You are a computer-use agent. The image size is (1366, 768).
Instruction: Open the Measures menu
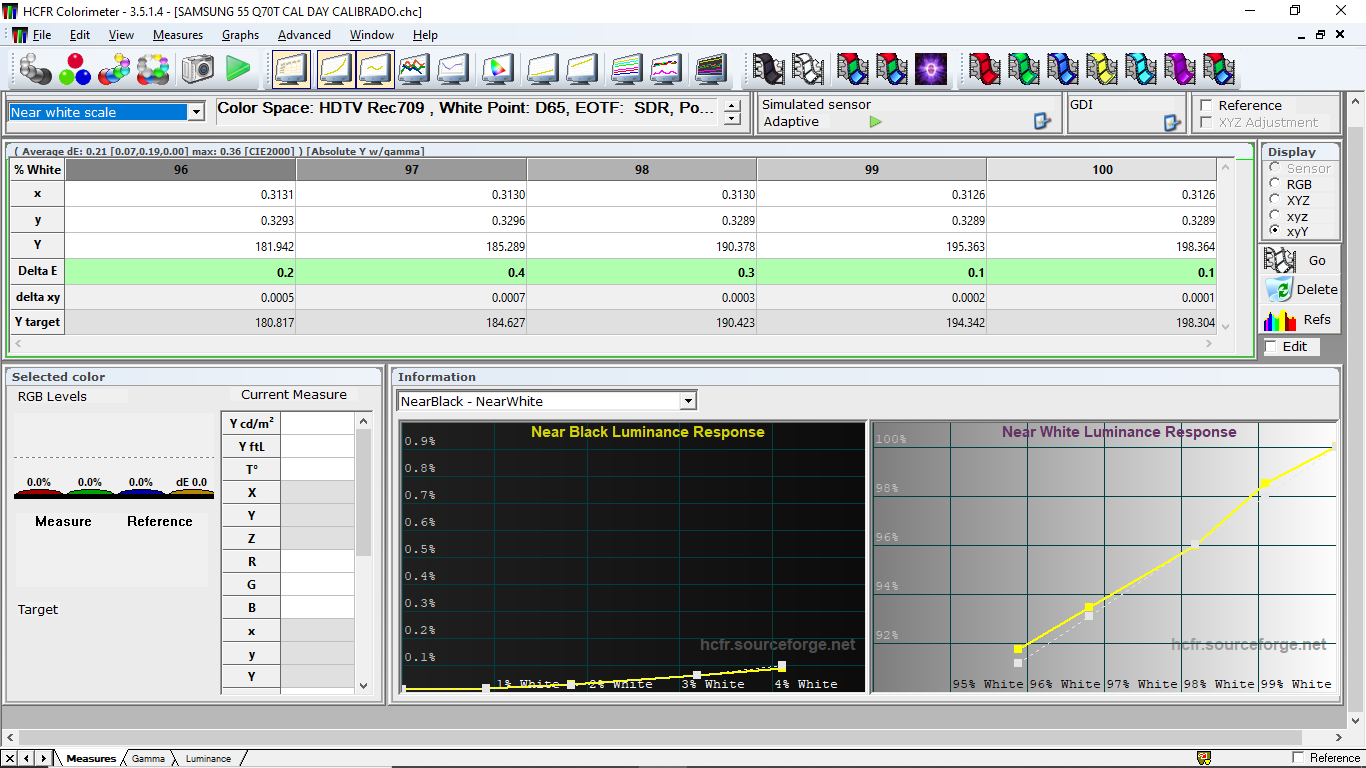click(x=178, y=34)
